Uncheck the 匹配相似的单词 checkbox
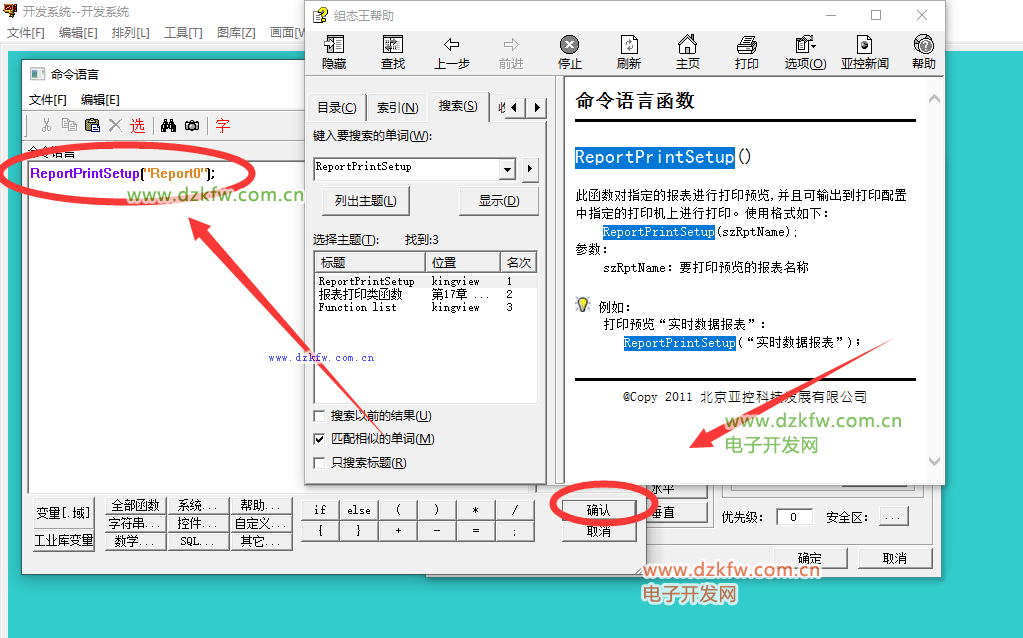The height and width of the screenshot is (638, 1023). coord(320,439)
